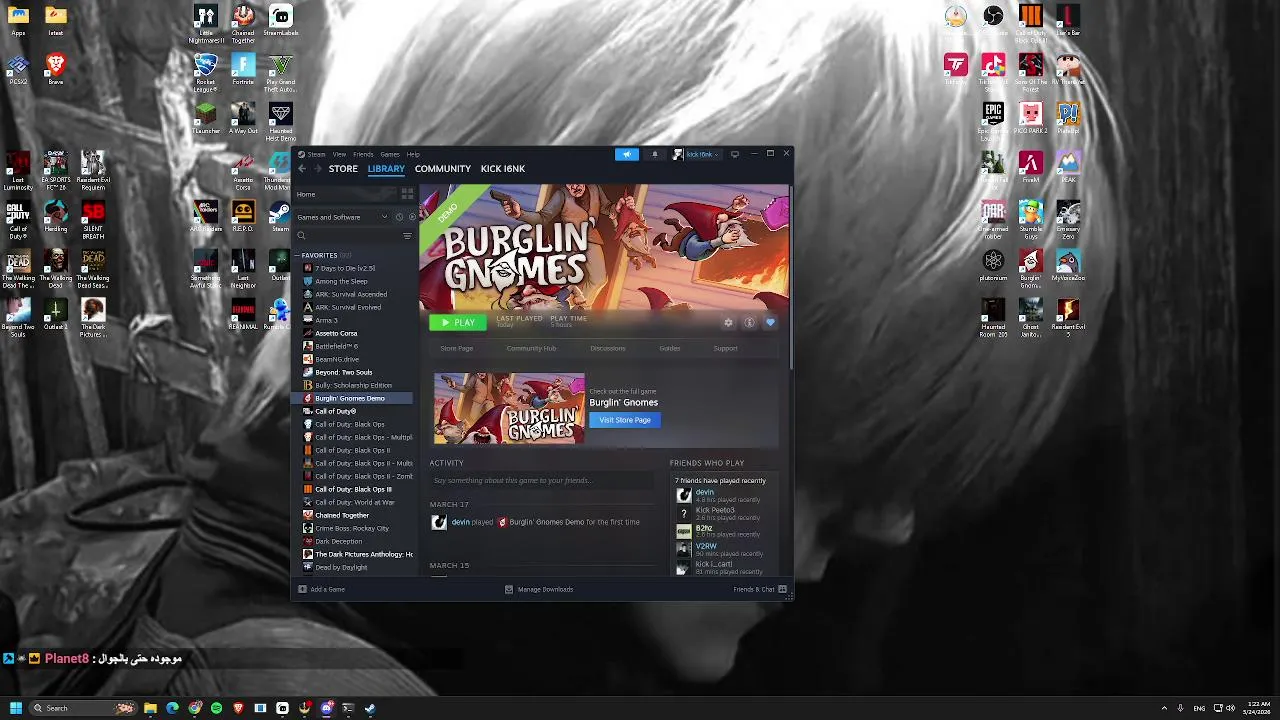Image resolution: width=1280 pixels, height=720 pixels.
Task: Open the Steam menu
Action: (316, 154)
